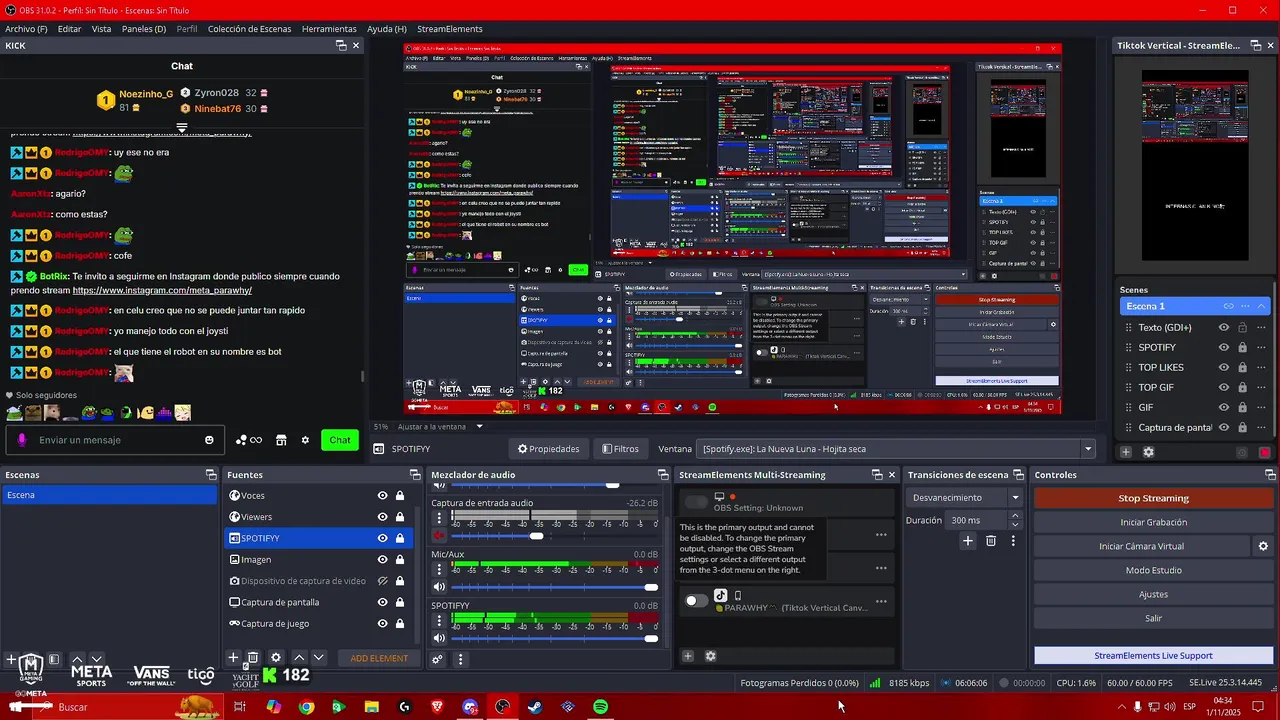
Task: Open Paneles (D) menu
Action: [x=144, y=29]
